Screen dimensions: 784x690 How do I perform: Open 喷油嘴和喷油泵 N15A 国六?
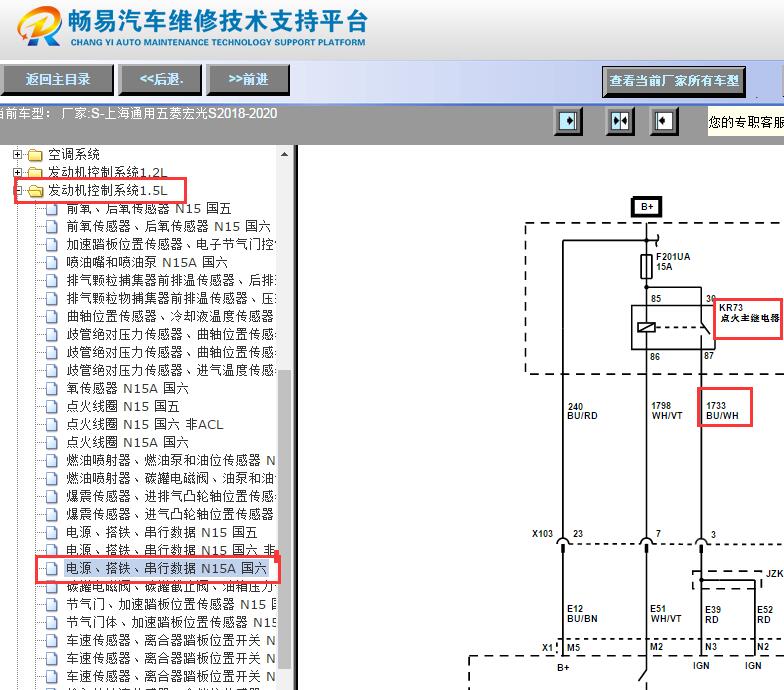coord(147,262)
